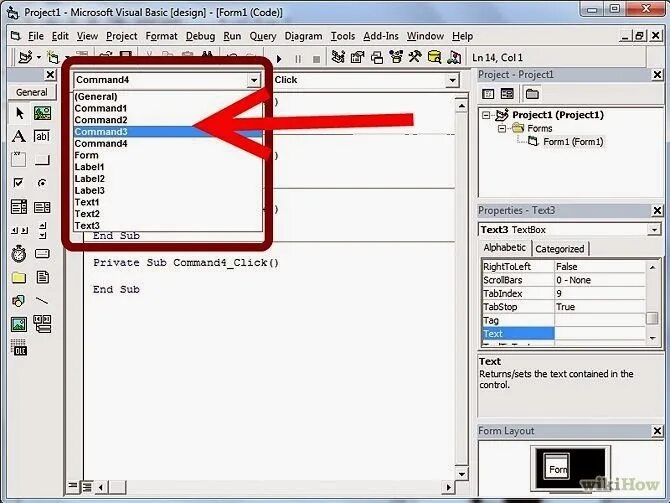Image resolution: width=670 pixels, height=503 pixels.
Task: Open Form Layout Window toolbar icon
Action: [x=377, y=57]
